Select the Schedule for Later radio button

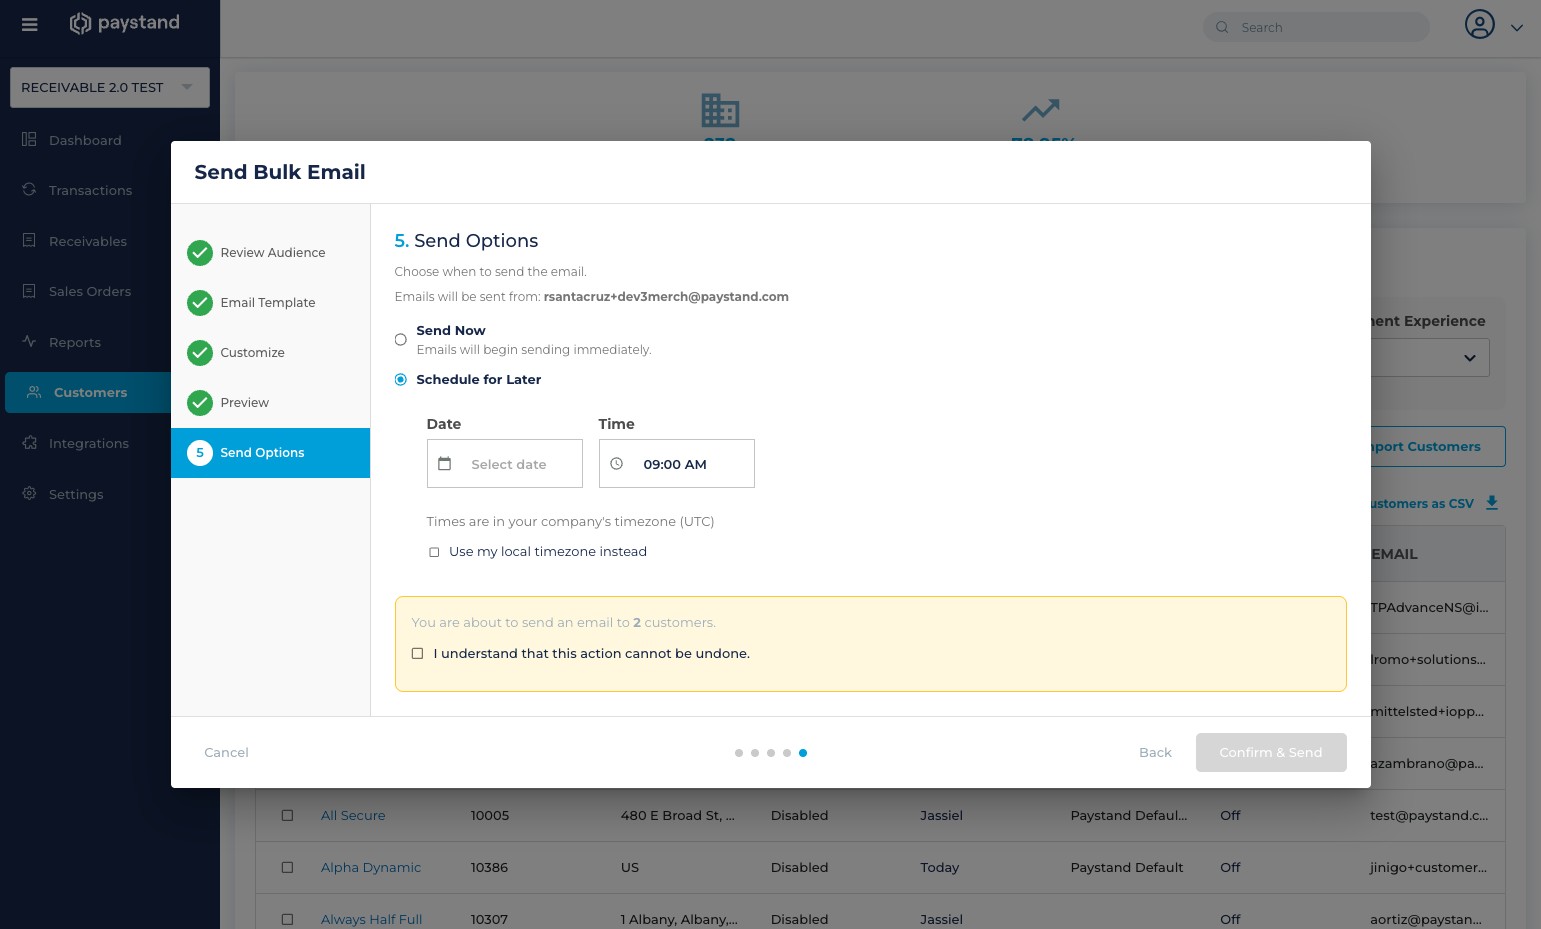point(400,380)
